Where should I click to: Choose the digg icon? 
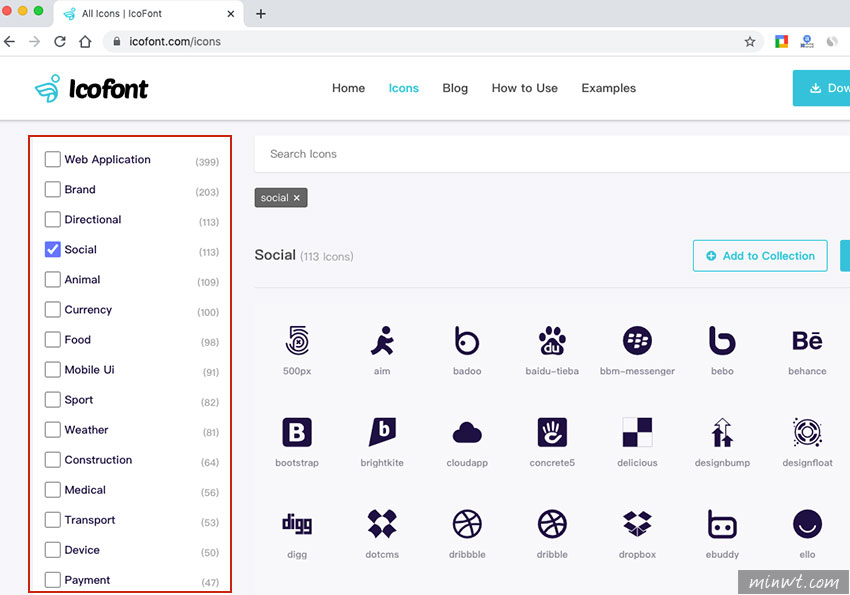[297, 524]
